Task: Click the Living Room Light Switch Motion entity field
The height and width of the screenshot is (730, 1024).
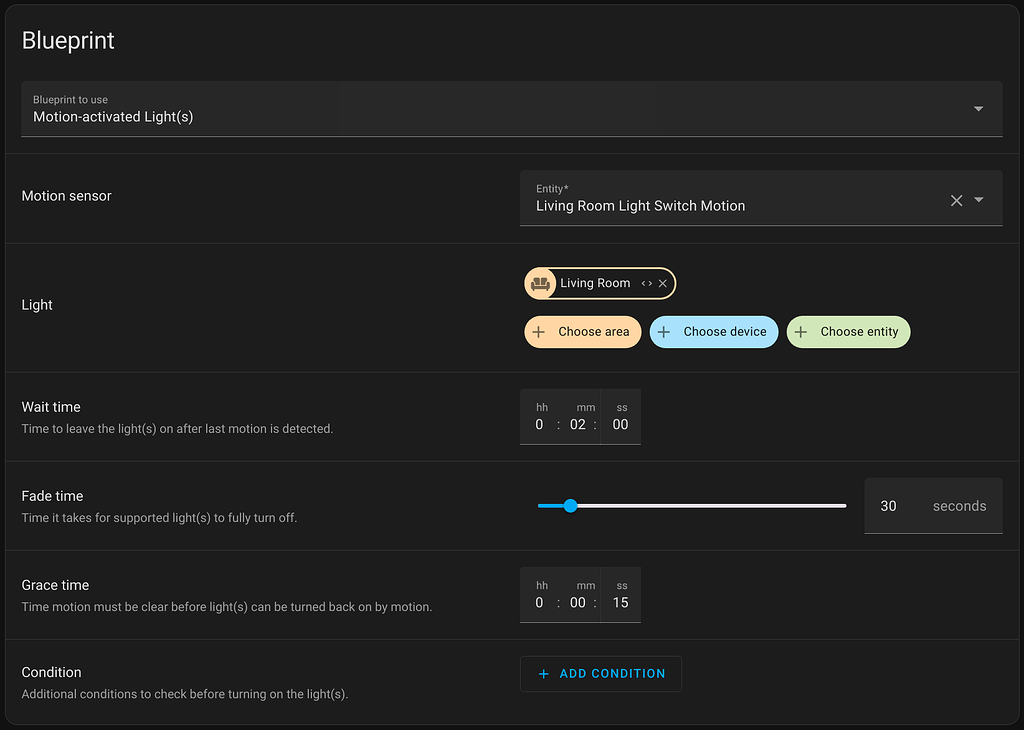Action: tap(700, 205)
